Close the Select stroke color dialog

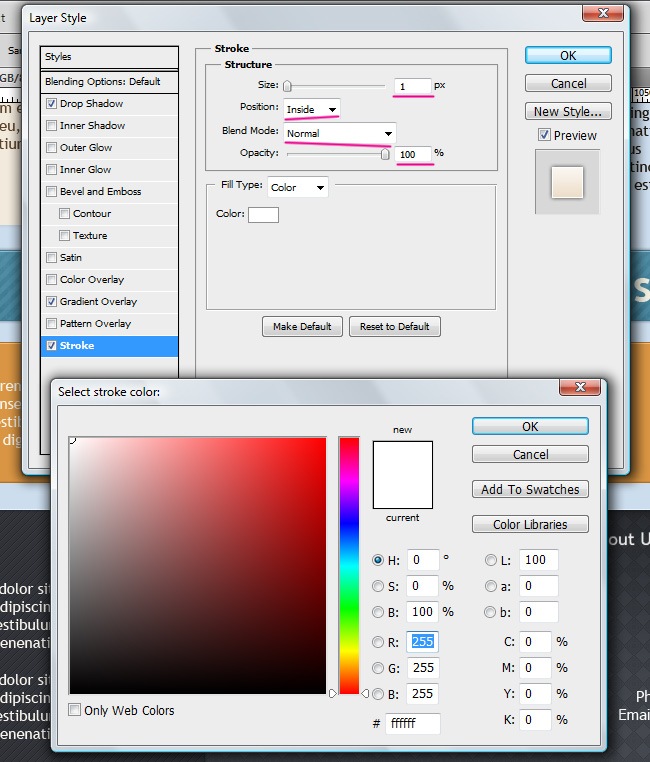click(x=580, y=388)
